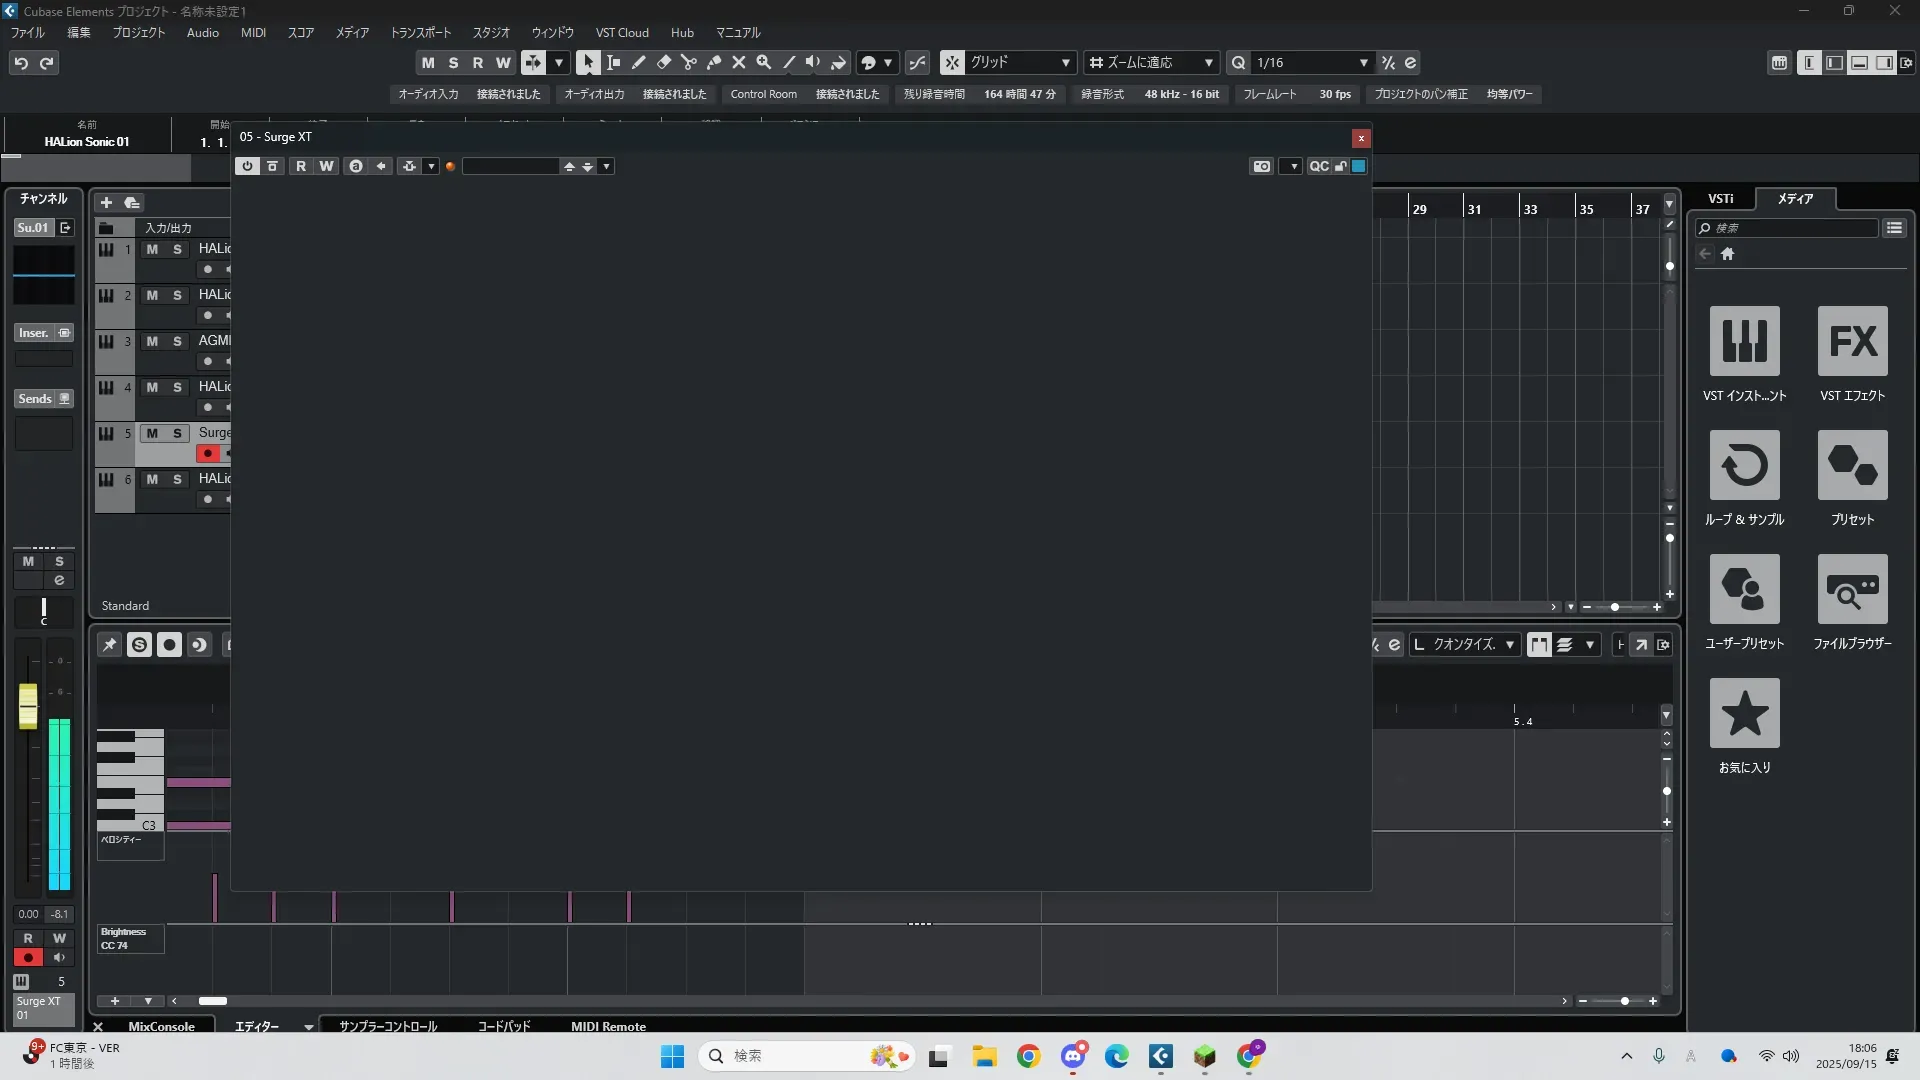The image size is (1920, 1080).
Task: Solo track 3 AGML
Action: click(177, 341)
